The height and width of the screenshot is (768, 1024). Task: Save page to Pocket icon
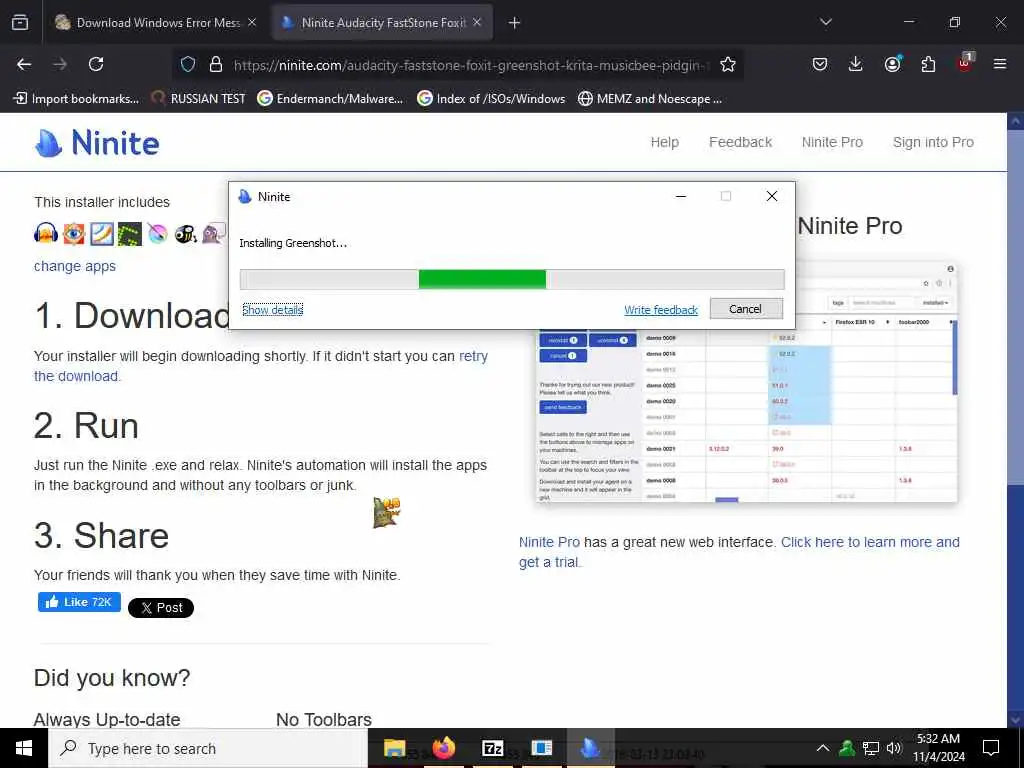click(x=820, y=64)
